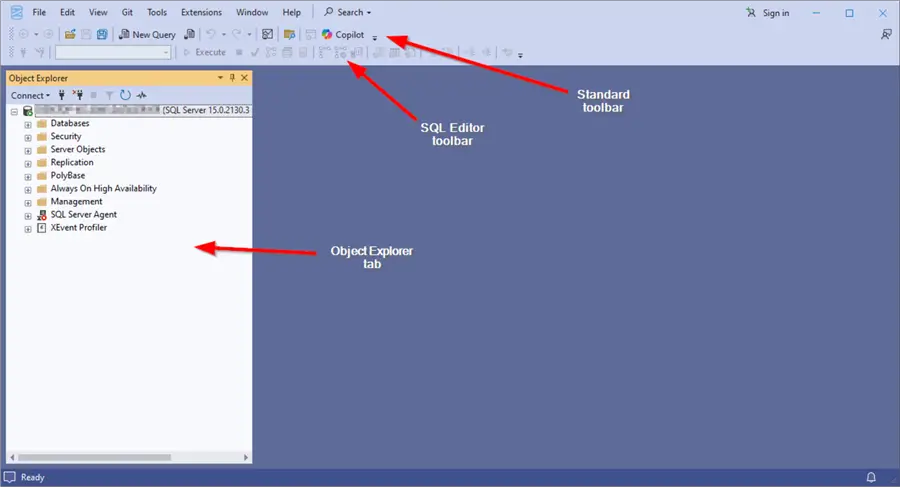The height and width of the screenshot is (487, 900).
Task: Click Object Explorer horizontal scrollbar
Action: (94, 458)
